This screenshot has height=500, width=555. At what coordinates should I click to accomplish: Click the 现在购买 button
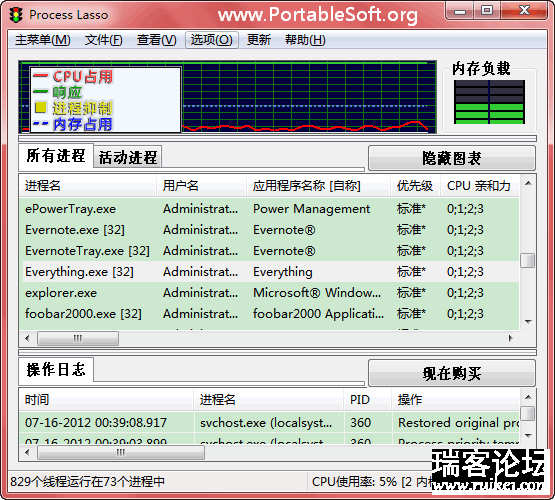[x=452, y=373]
